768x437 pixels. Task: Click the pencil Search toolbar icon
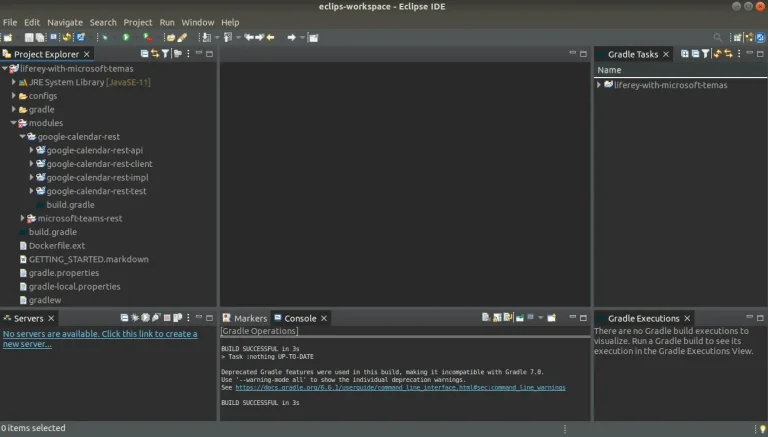pyautogui.click(x=182, y=37)
